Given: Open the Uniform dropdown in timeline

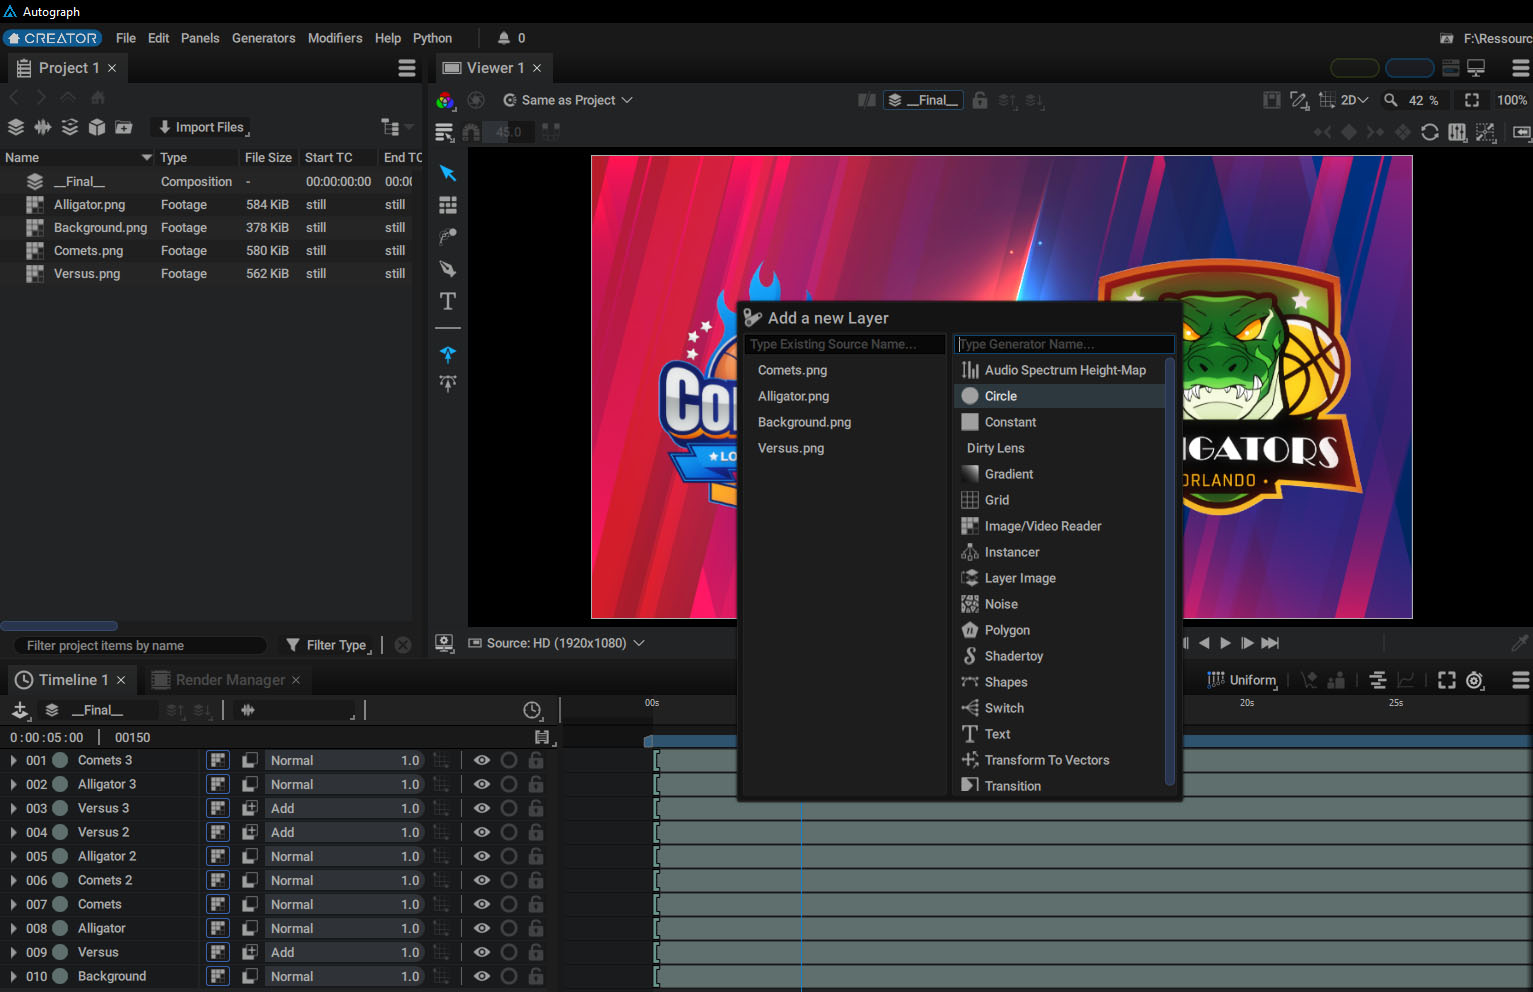Looking at the screenshot, I should [x=1242, y=680].
